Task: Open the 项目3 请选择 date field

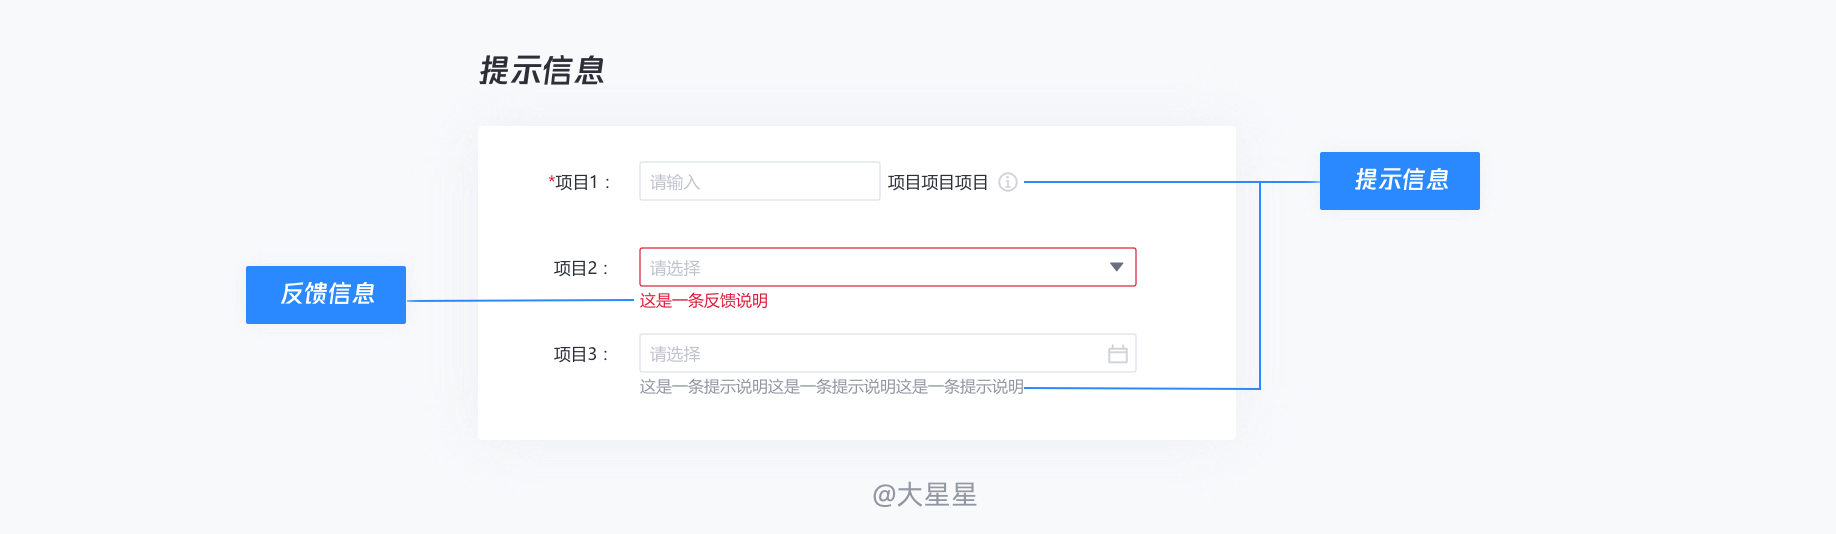Action: coord(888,353)
